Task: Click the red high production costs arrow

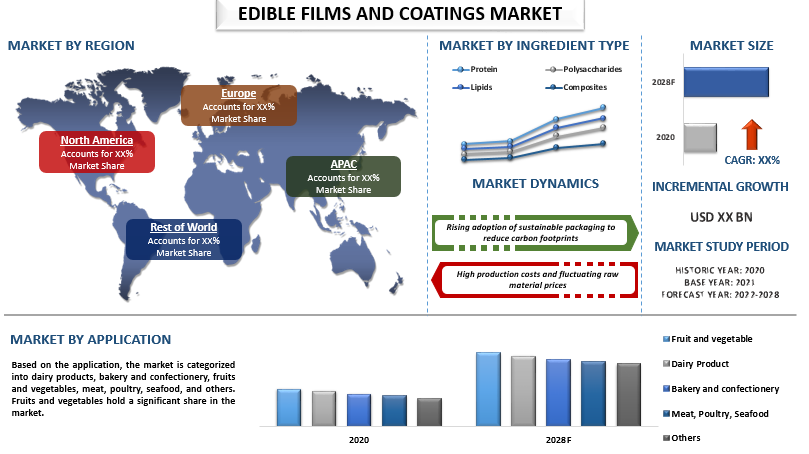Action: point(535,280)
